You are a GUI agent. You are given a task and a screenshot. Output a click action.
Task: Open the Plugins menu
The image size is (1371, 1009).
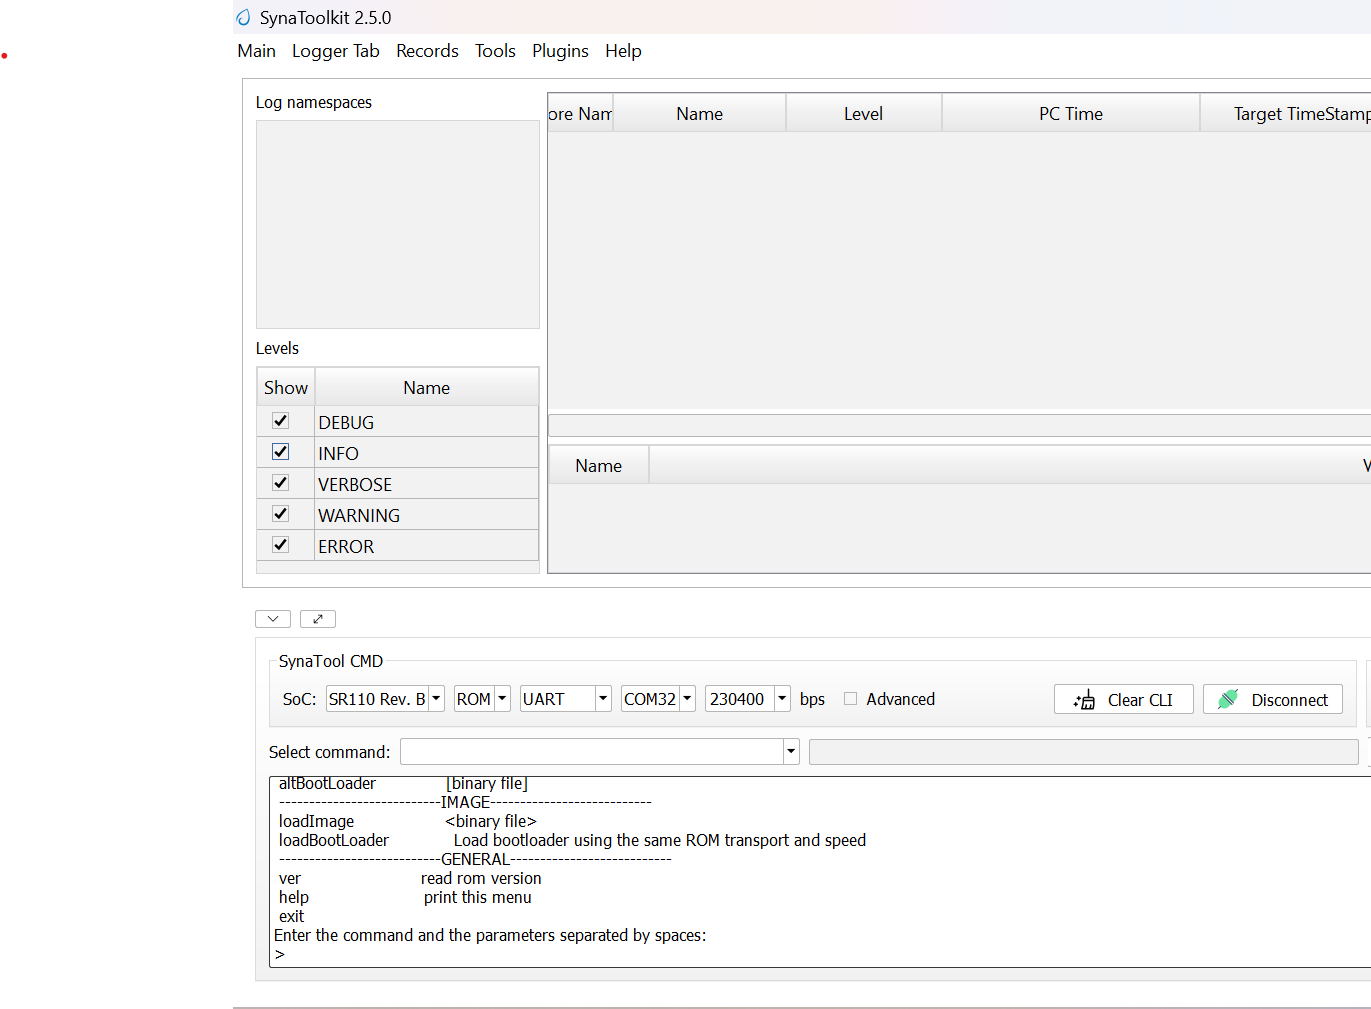[x=560, y=51]
